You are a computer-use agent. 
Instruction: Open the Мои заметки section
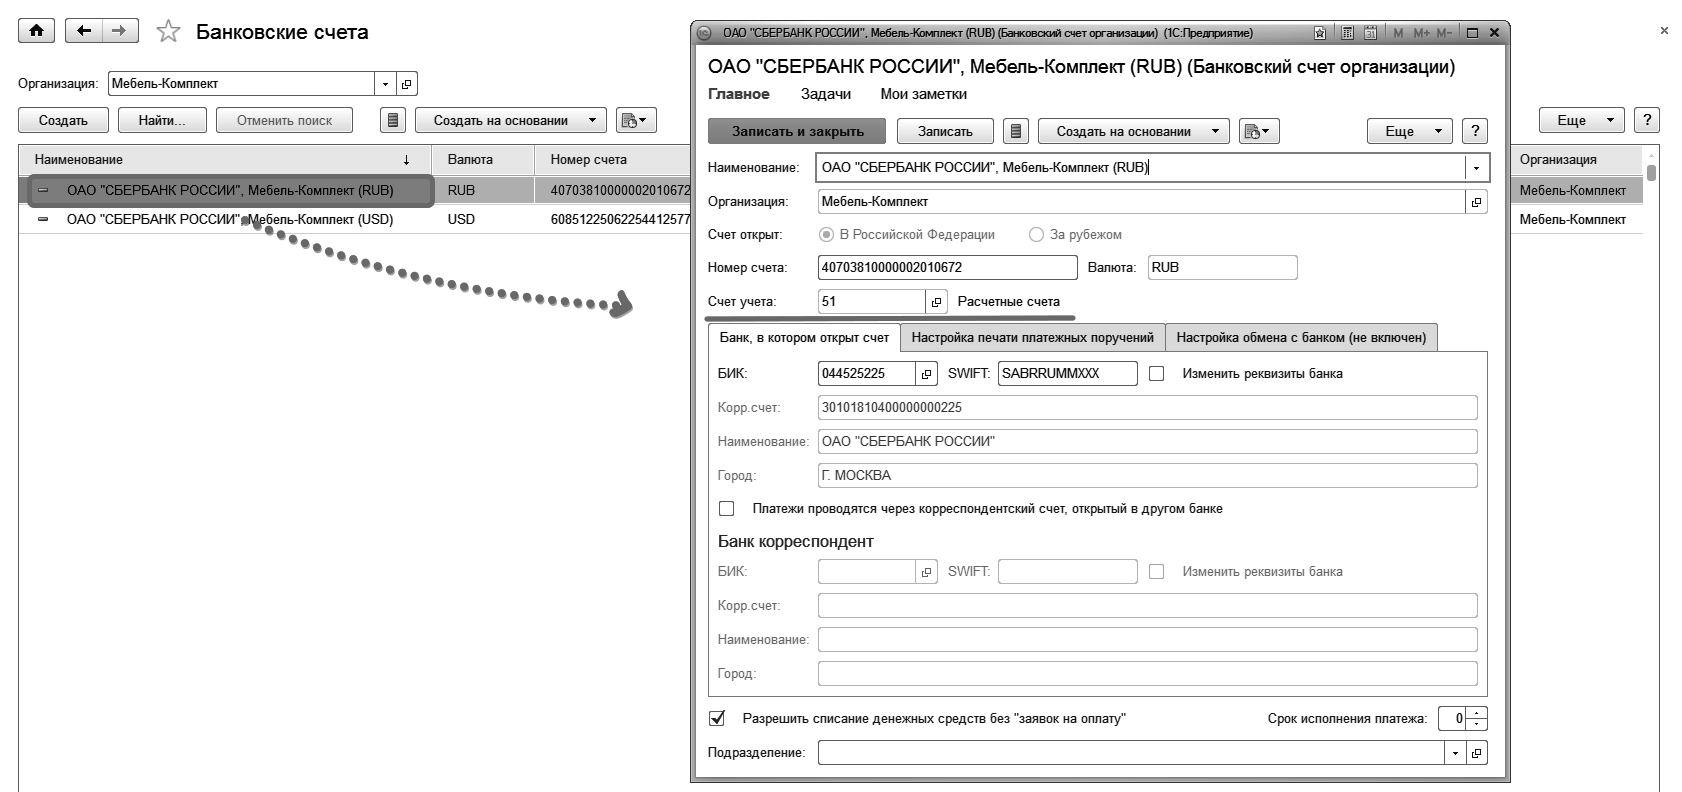(x=924, y=94)
